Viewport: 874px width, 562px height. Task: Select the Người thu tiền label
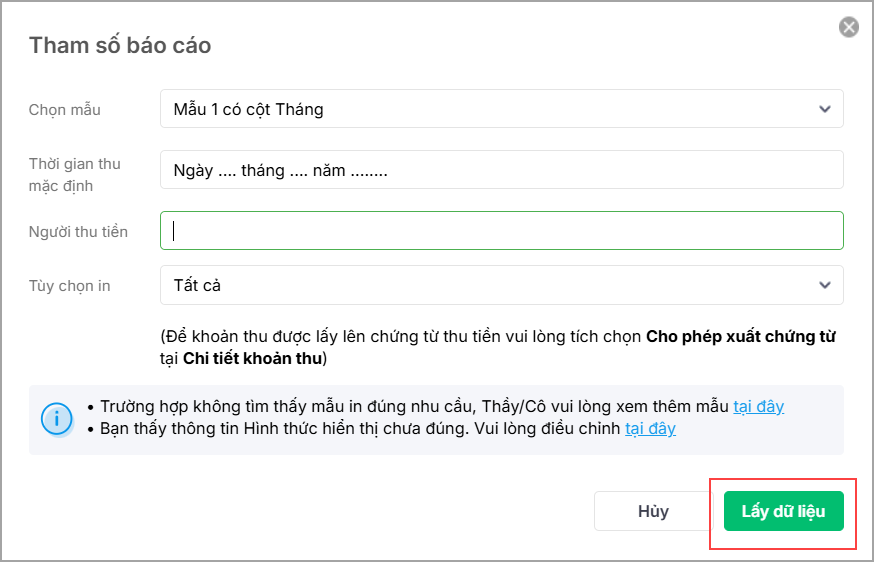pos(79,232)
